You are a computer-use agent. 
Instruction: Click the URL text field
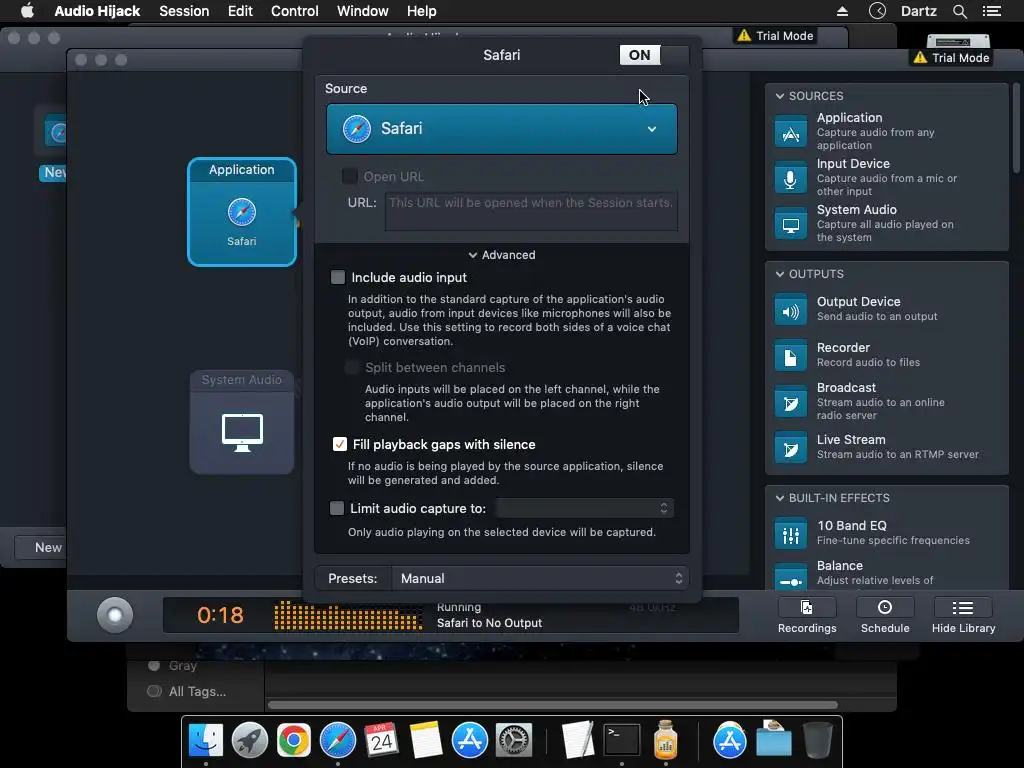531,211
